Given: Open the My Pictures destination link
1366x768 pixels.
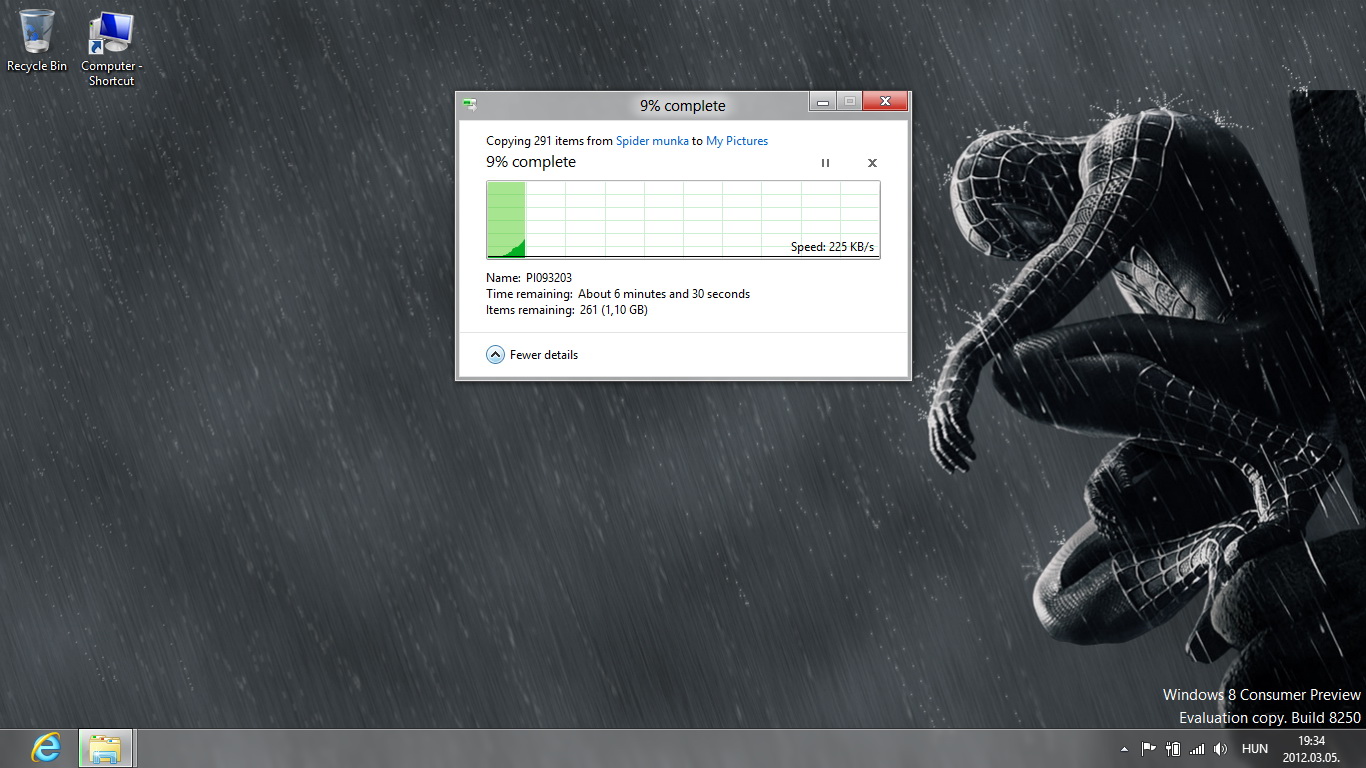Looking at the screenshot, I should coord(737,141).
